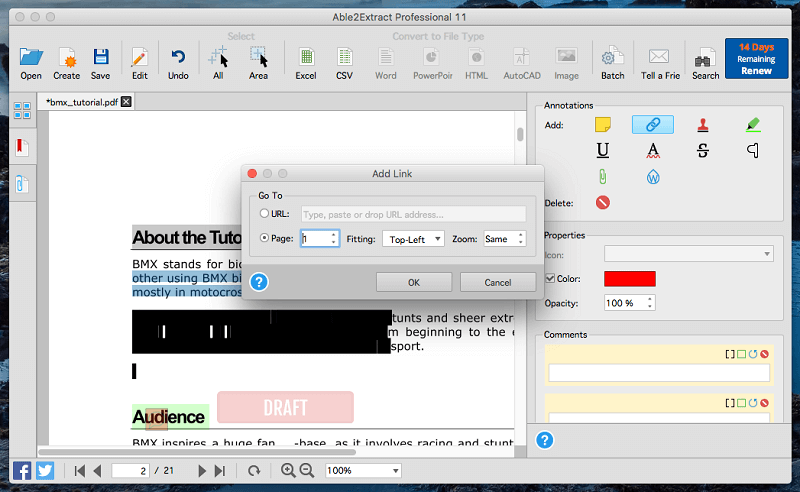The image size is (800, 492).
Task: Open help in Add Link dialog
Action: point(259,282)
